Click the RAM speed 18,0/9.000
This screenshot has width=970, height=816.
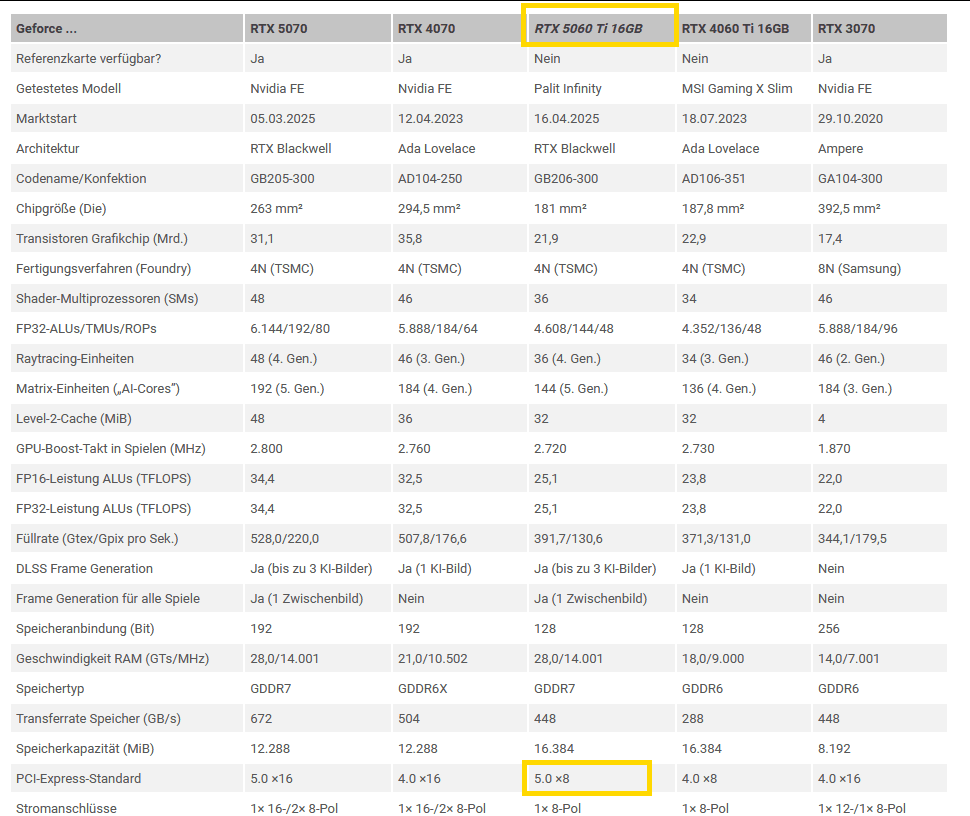(713, 659)
